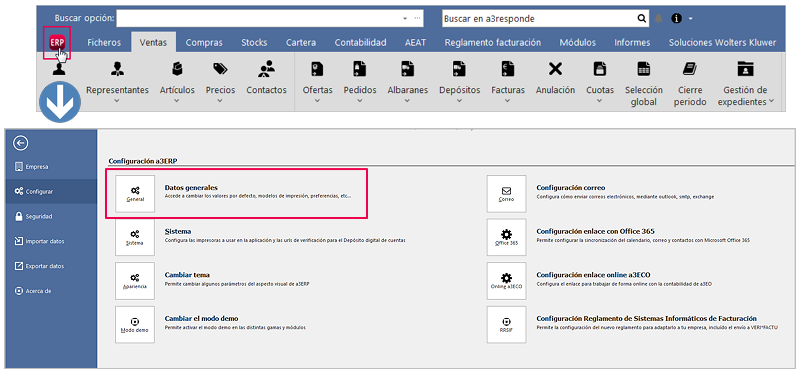Expand the Artículos dropdown chevron
The width and height of the screenshot is (796, 369).
[x=177, y=100]
